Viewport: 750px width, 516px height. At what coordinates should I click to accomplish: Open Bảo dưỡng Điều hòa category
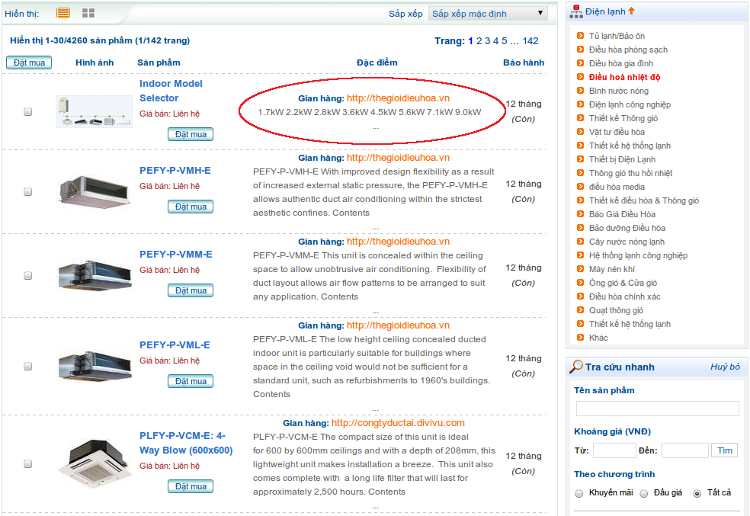(627, 228)
